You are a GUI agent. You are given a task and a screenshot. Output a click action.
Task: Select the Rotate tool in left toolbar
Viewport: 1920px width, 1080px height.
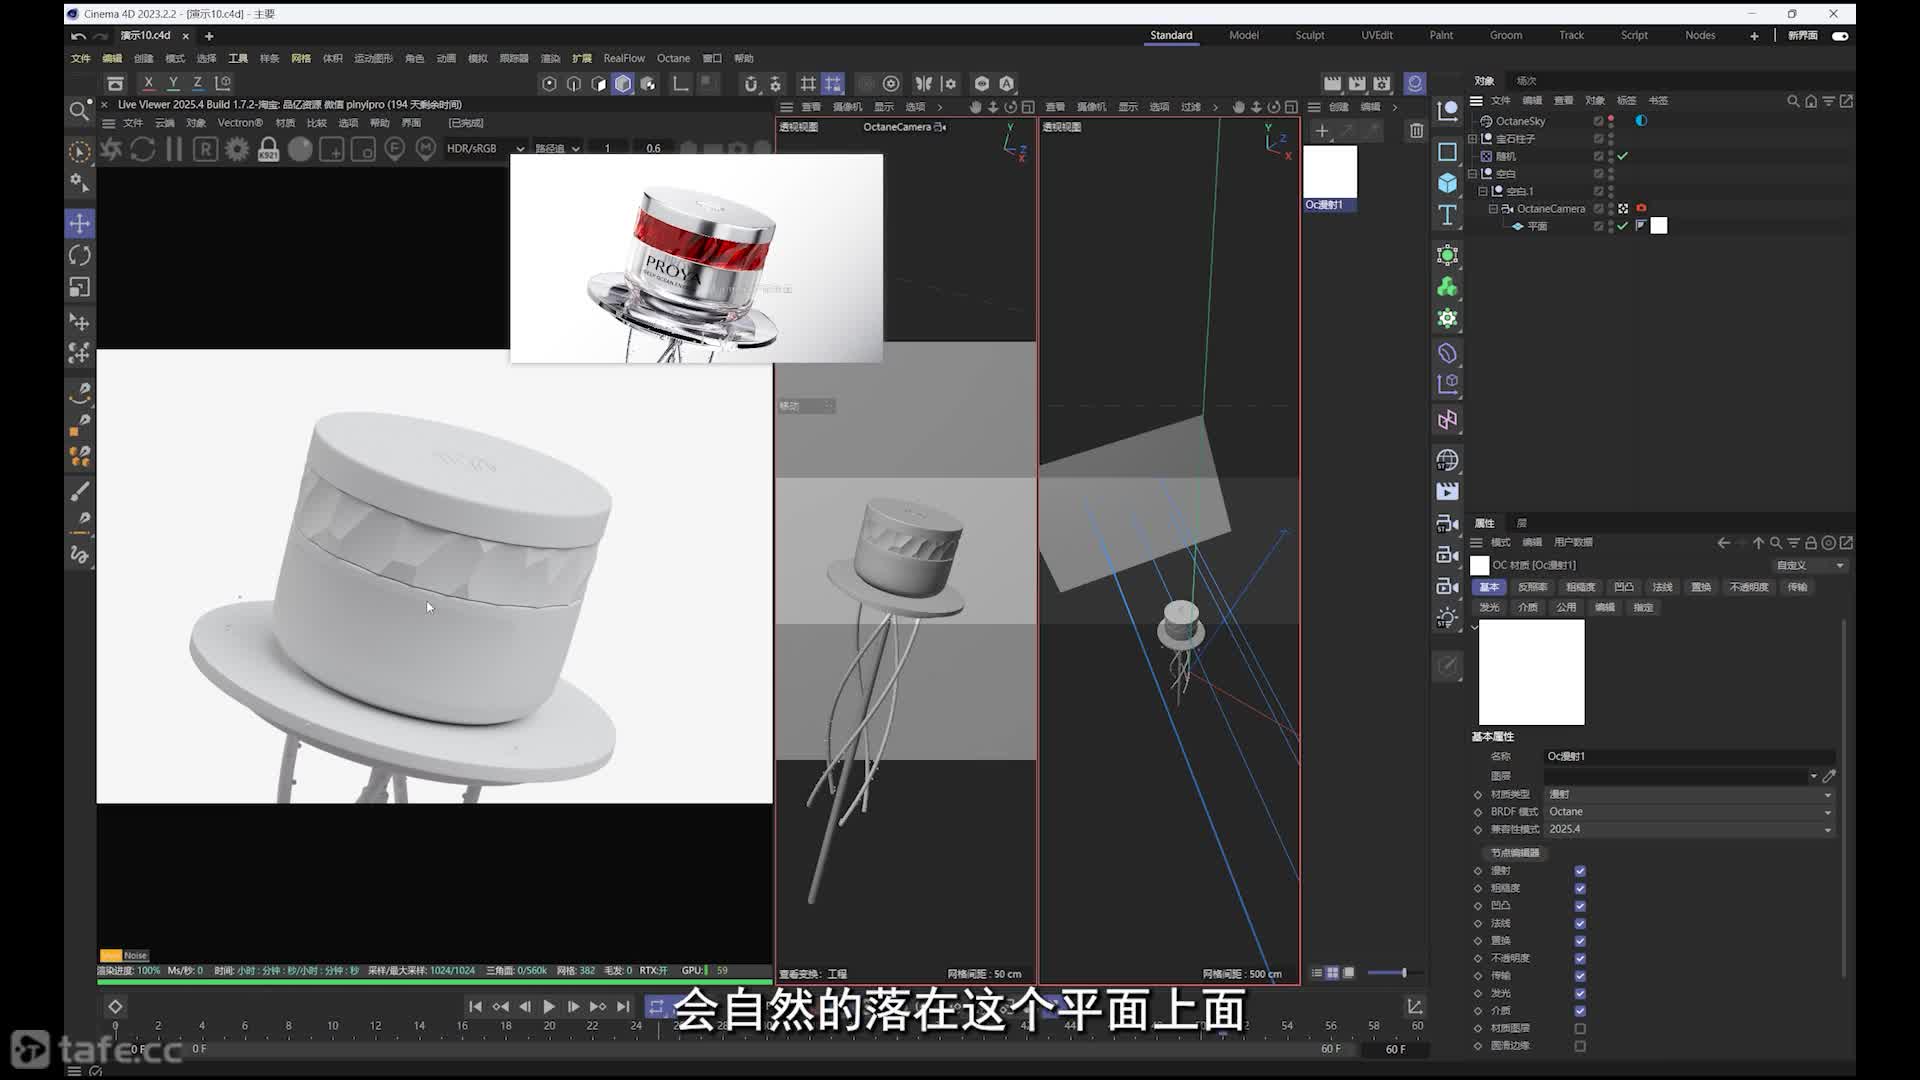click(80, 255)
